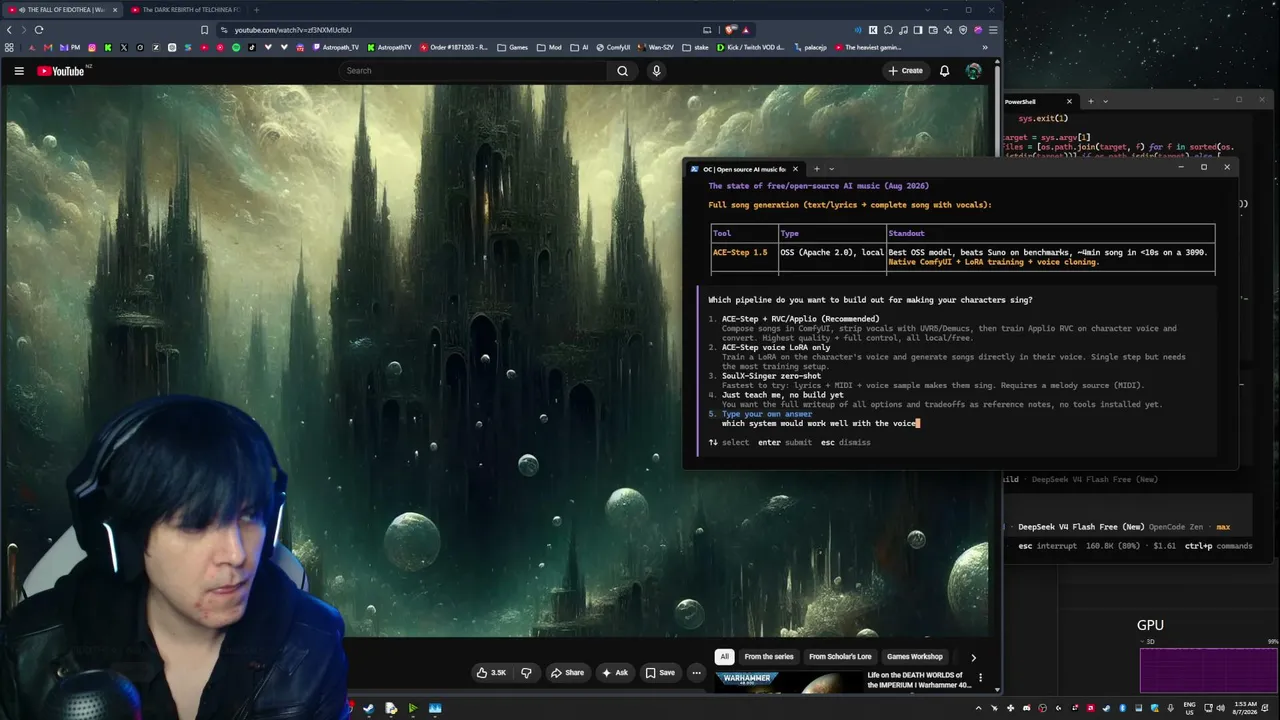Open the apps grid in bookmarks bar
Image resolution: width=1280 pixels, height=720 pixels.
[9, 47]
